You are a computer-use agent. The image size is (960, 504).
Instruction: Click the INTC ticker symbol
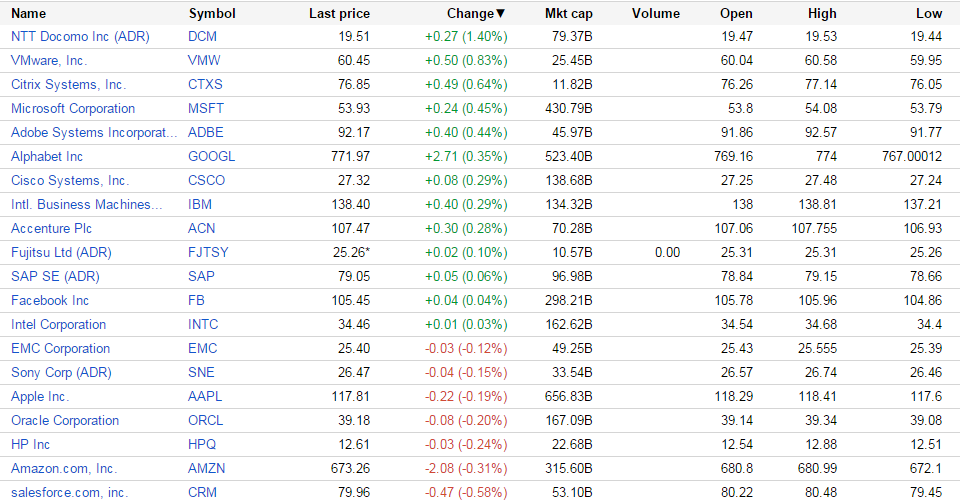tap(203, 324)
